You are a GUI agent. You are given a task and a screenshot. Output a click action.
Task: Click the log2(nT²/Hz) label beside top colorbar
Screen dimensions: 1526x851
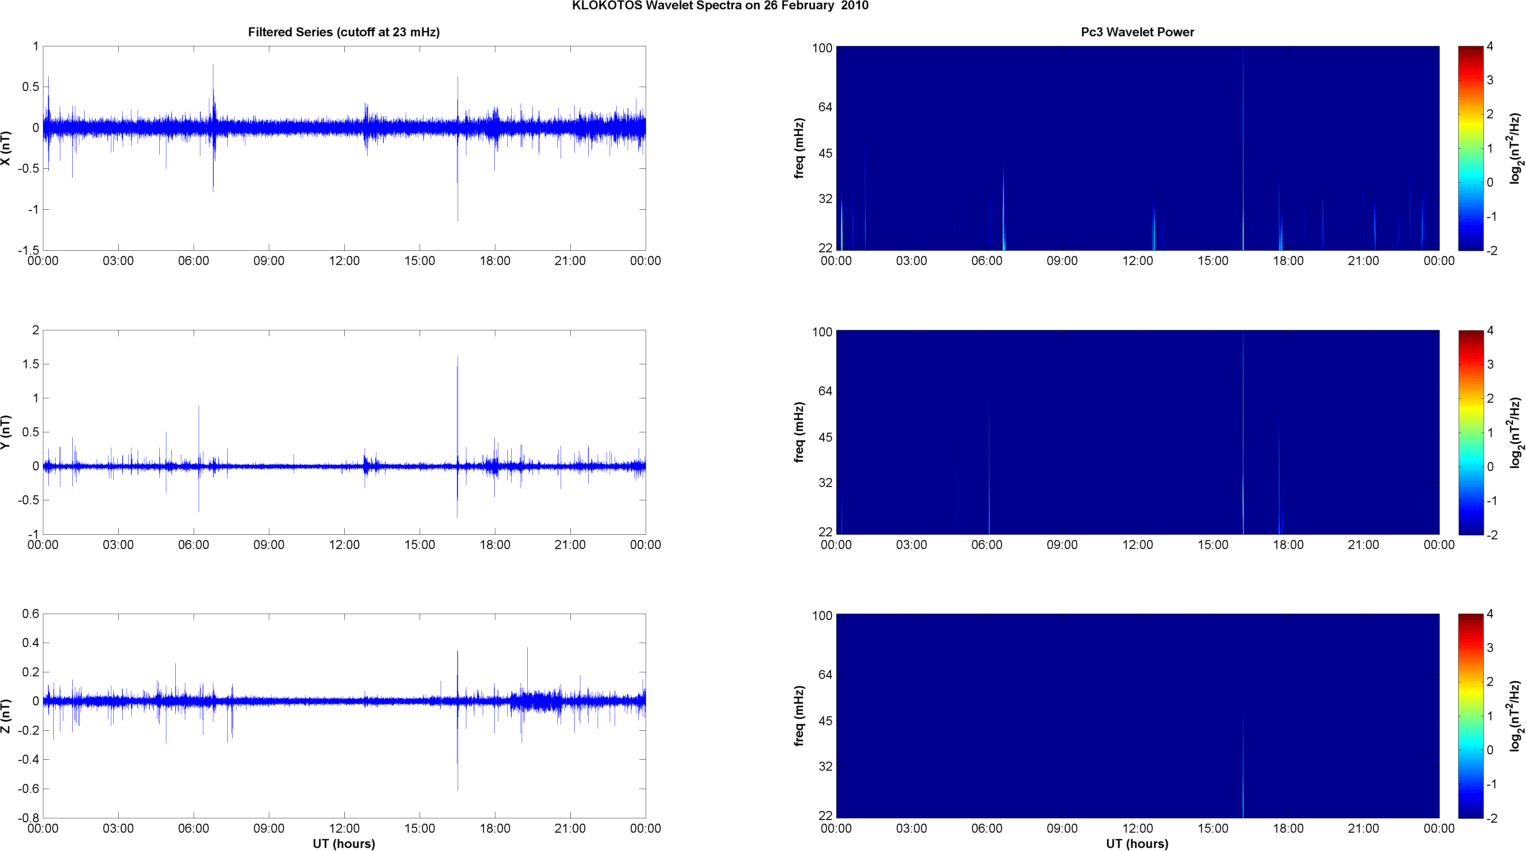click(x=1516, y=148)
